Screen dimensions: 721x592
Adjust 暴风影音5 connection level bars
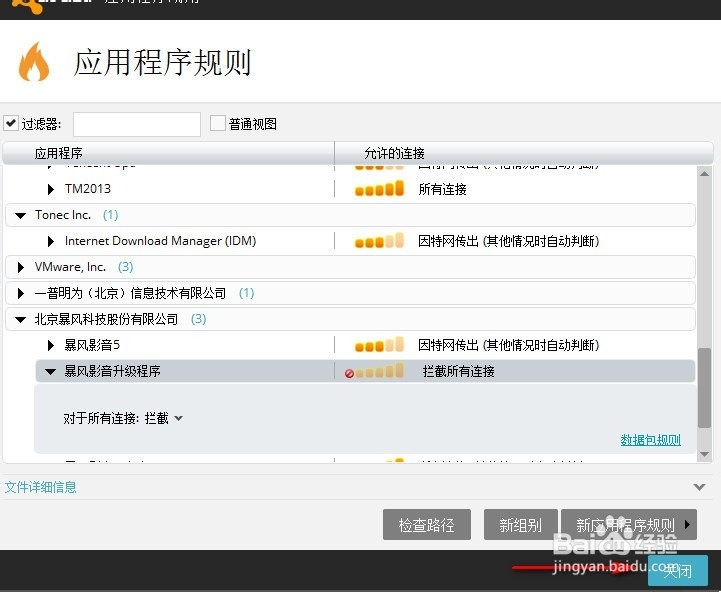pos(379,345)
